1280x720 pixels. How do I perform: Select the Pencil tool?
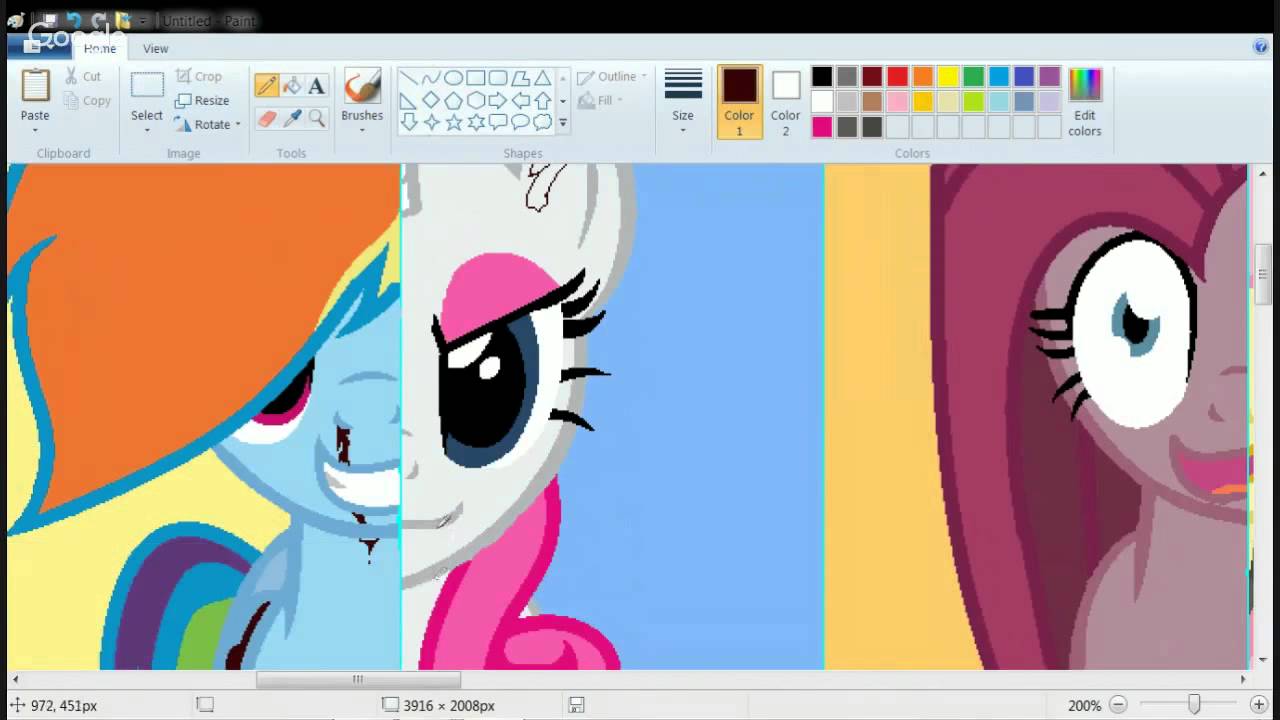(266, 86)
